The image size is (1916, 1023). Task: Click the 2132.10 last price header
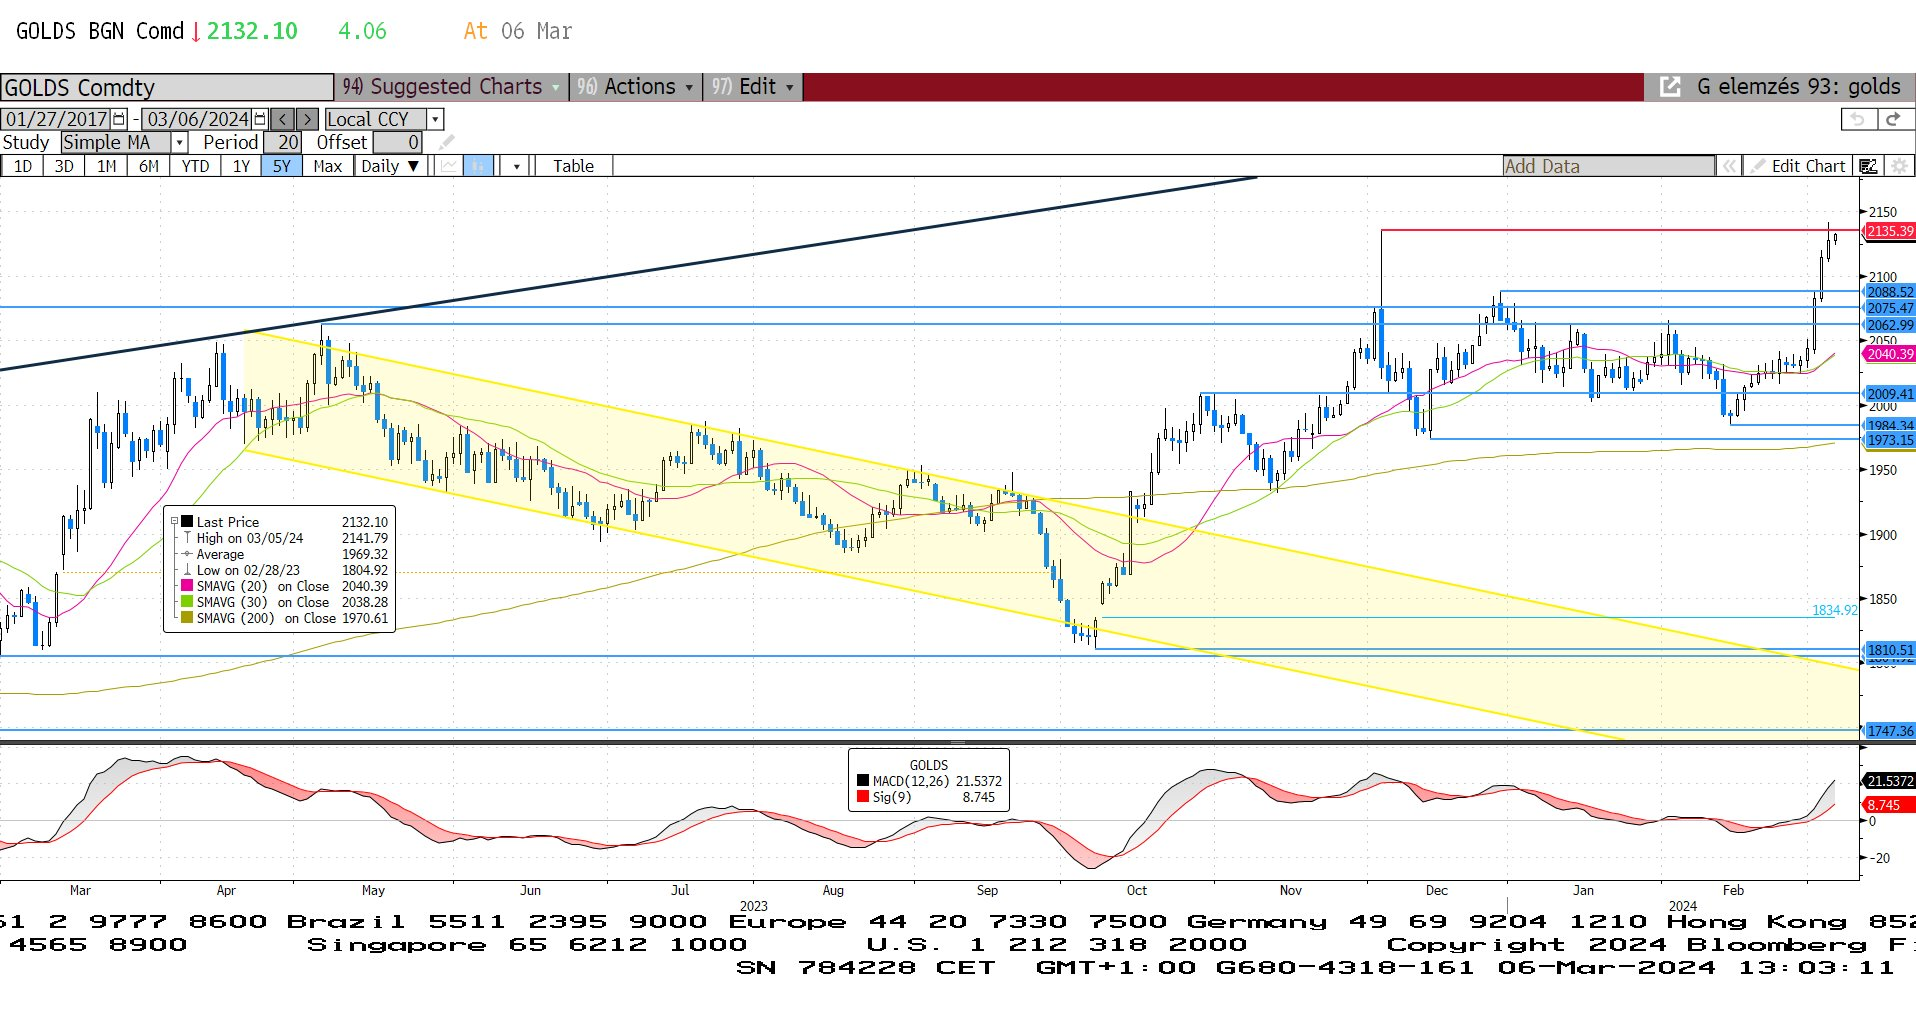point(252,31)
